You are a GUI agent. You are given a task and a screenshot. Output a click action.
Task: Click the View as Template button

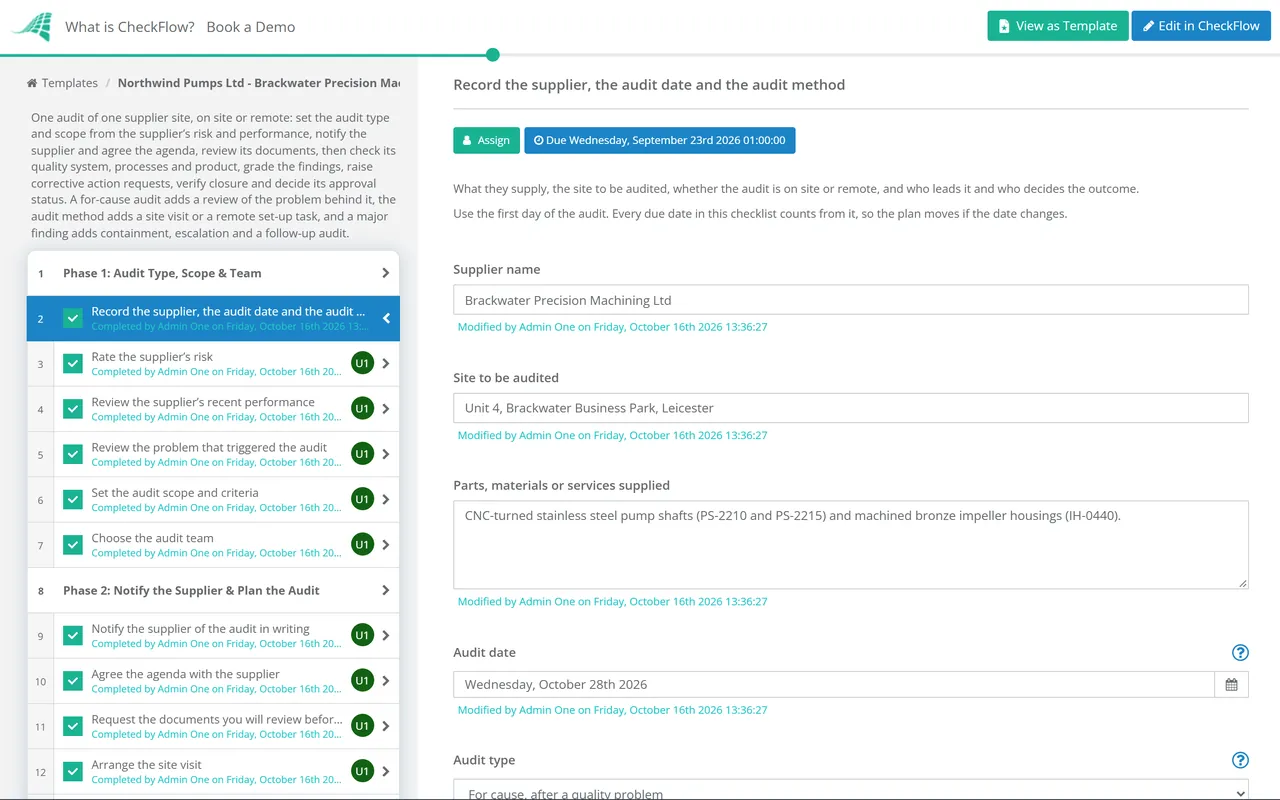1058,26
